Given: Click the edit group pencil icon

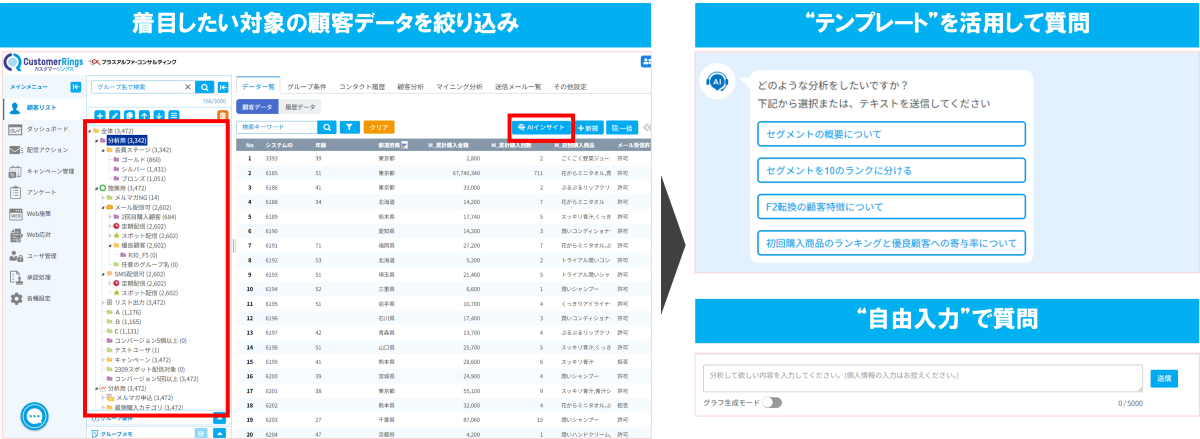Looking at the screenshot, I should (x=114, y=116).
